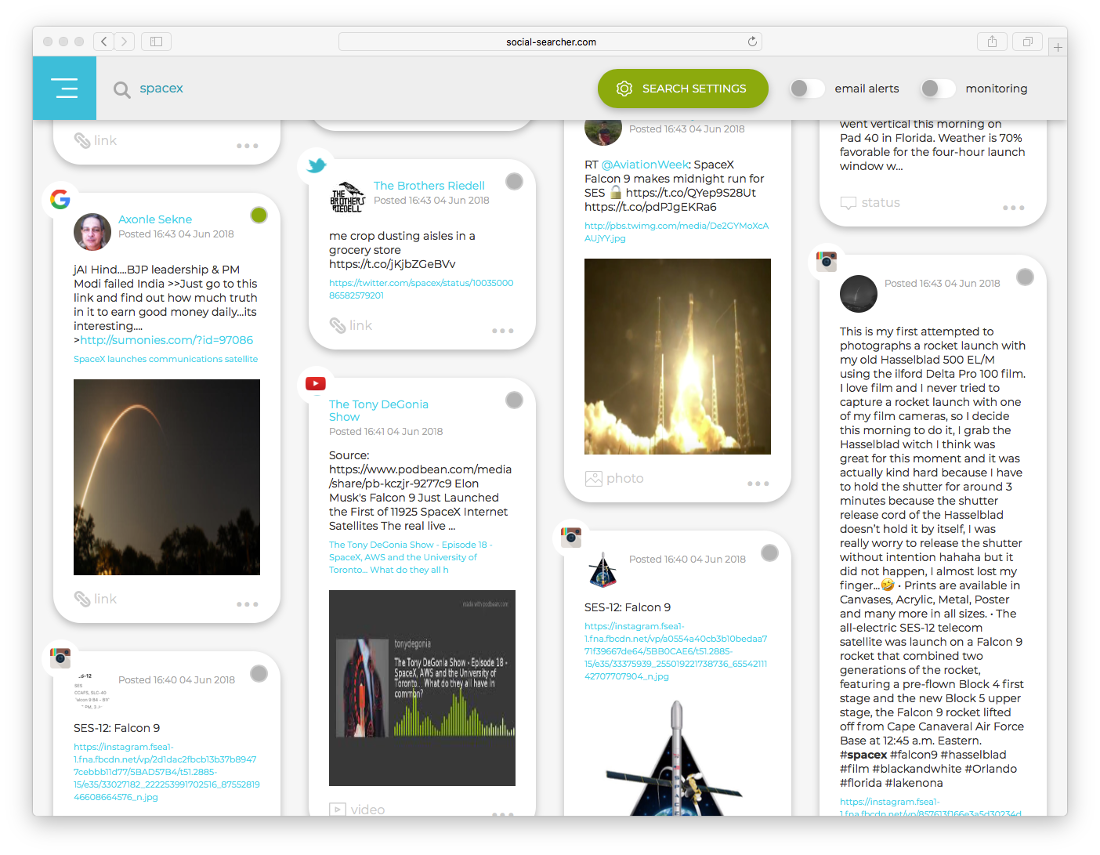This screenshot has width=1100, height=855.
Task: Show all browser tabs
Action: click(1027, 41)
